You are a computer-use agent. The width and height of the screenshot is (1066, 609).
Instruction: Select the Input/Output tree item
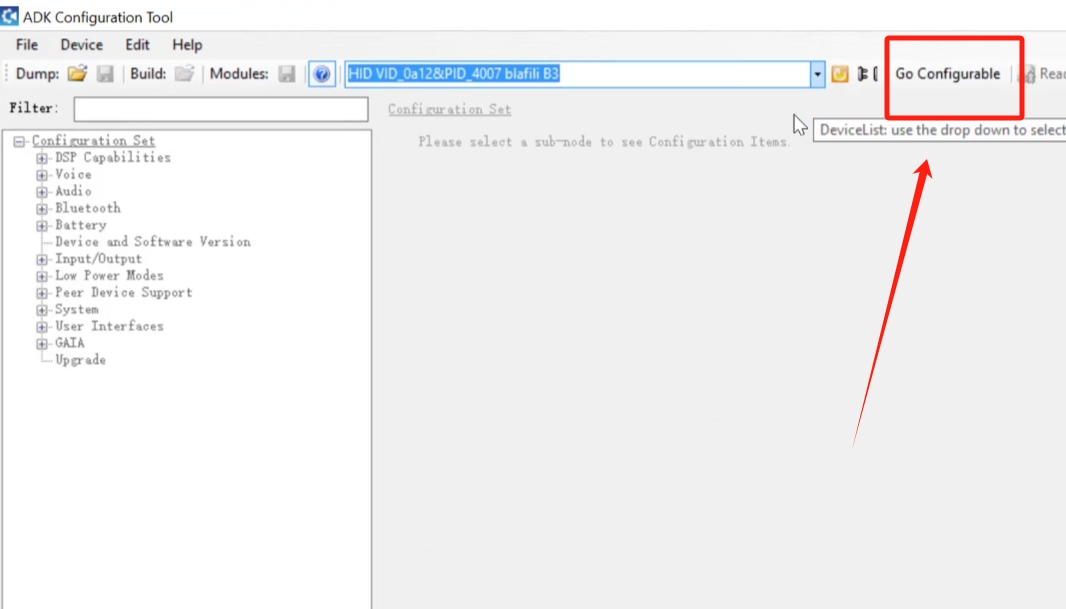[x=99, y=259]
